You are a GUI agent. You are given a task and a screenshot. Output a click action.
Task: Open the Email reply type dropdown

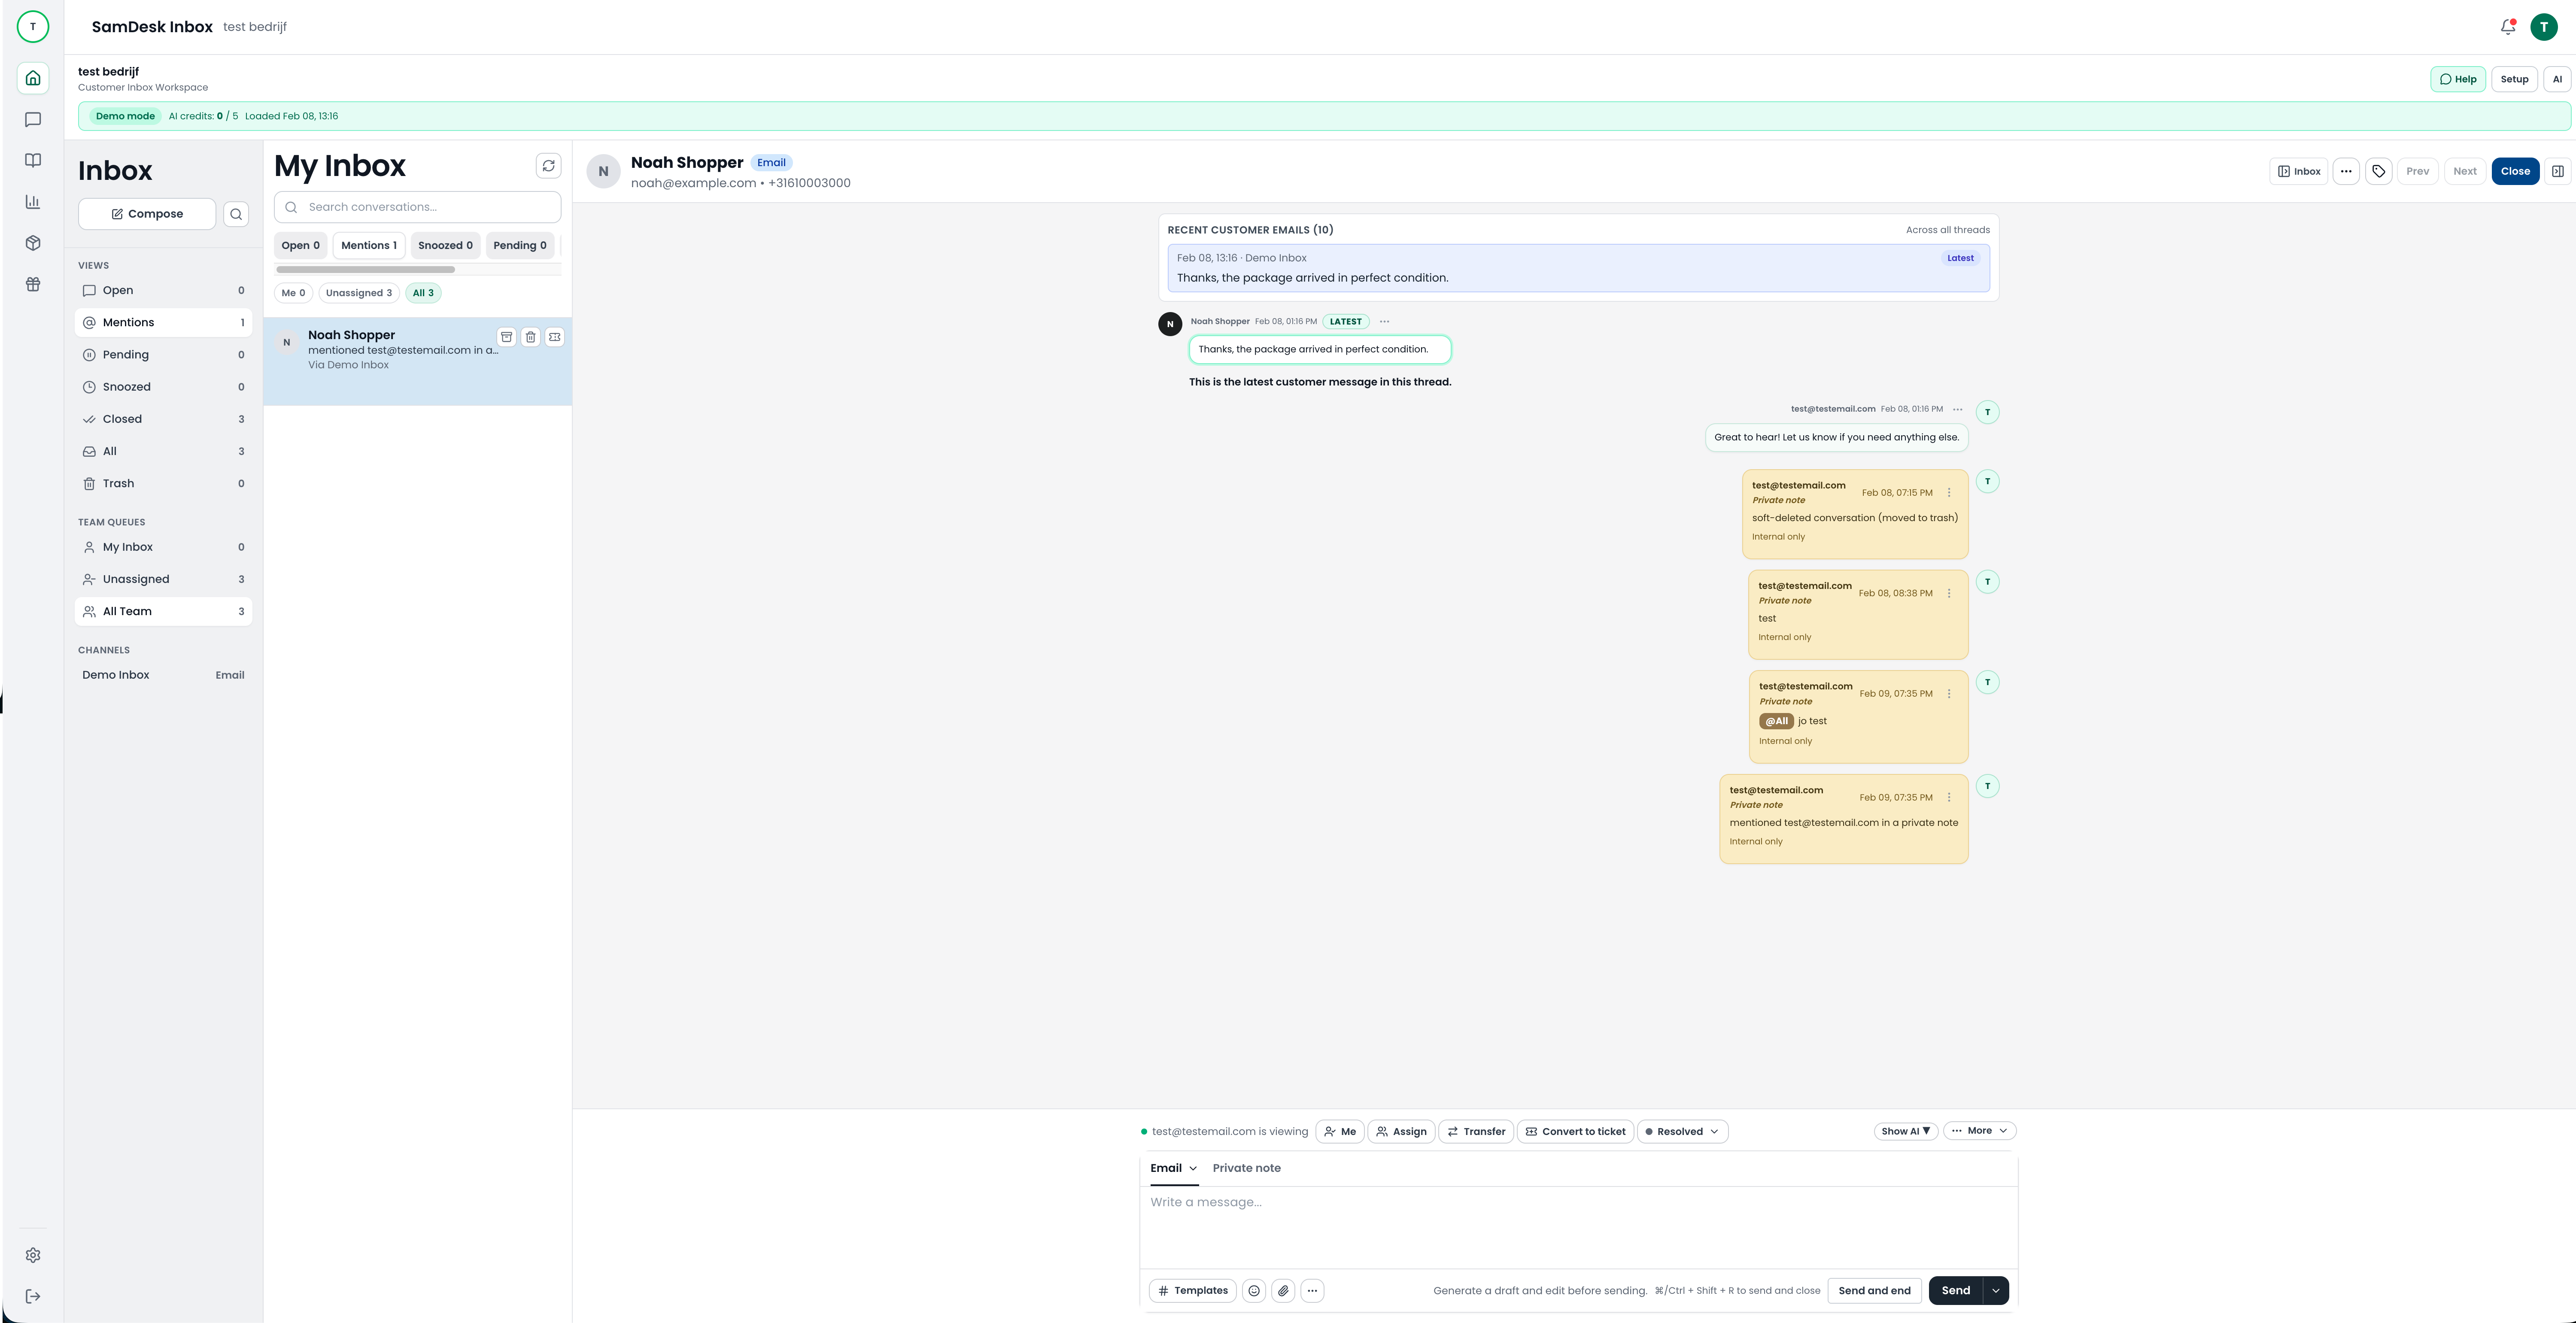tap(1173, 1168)
